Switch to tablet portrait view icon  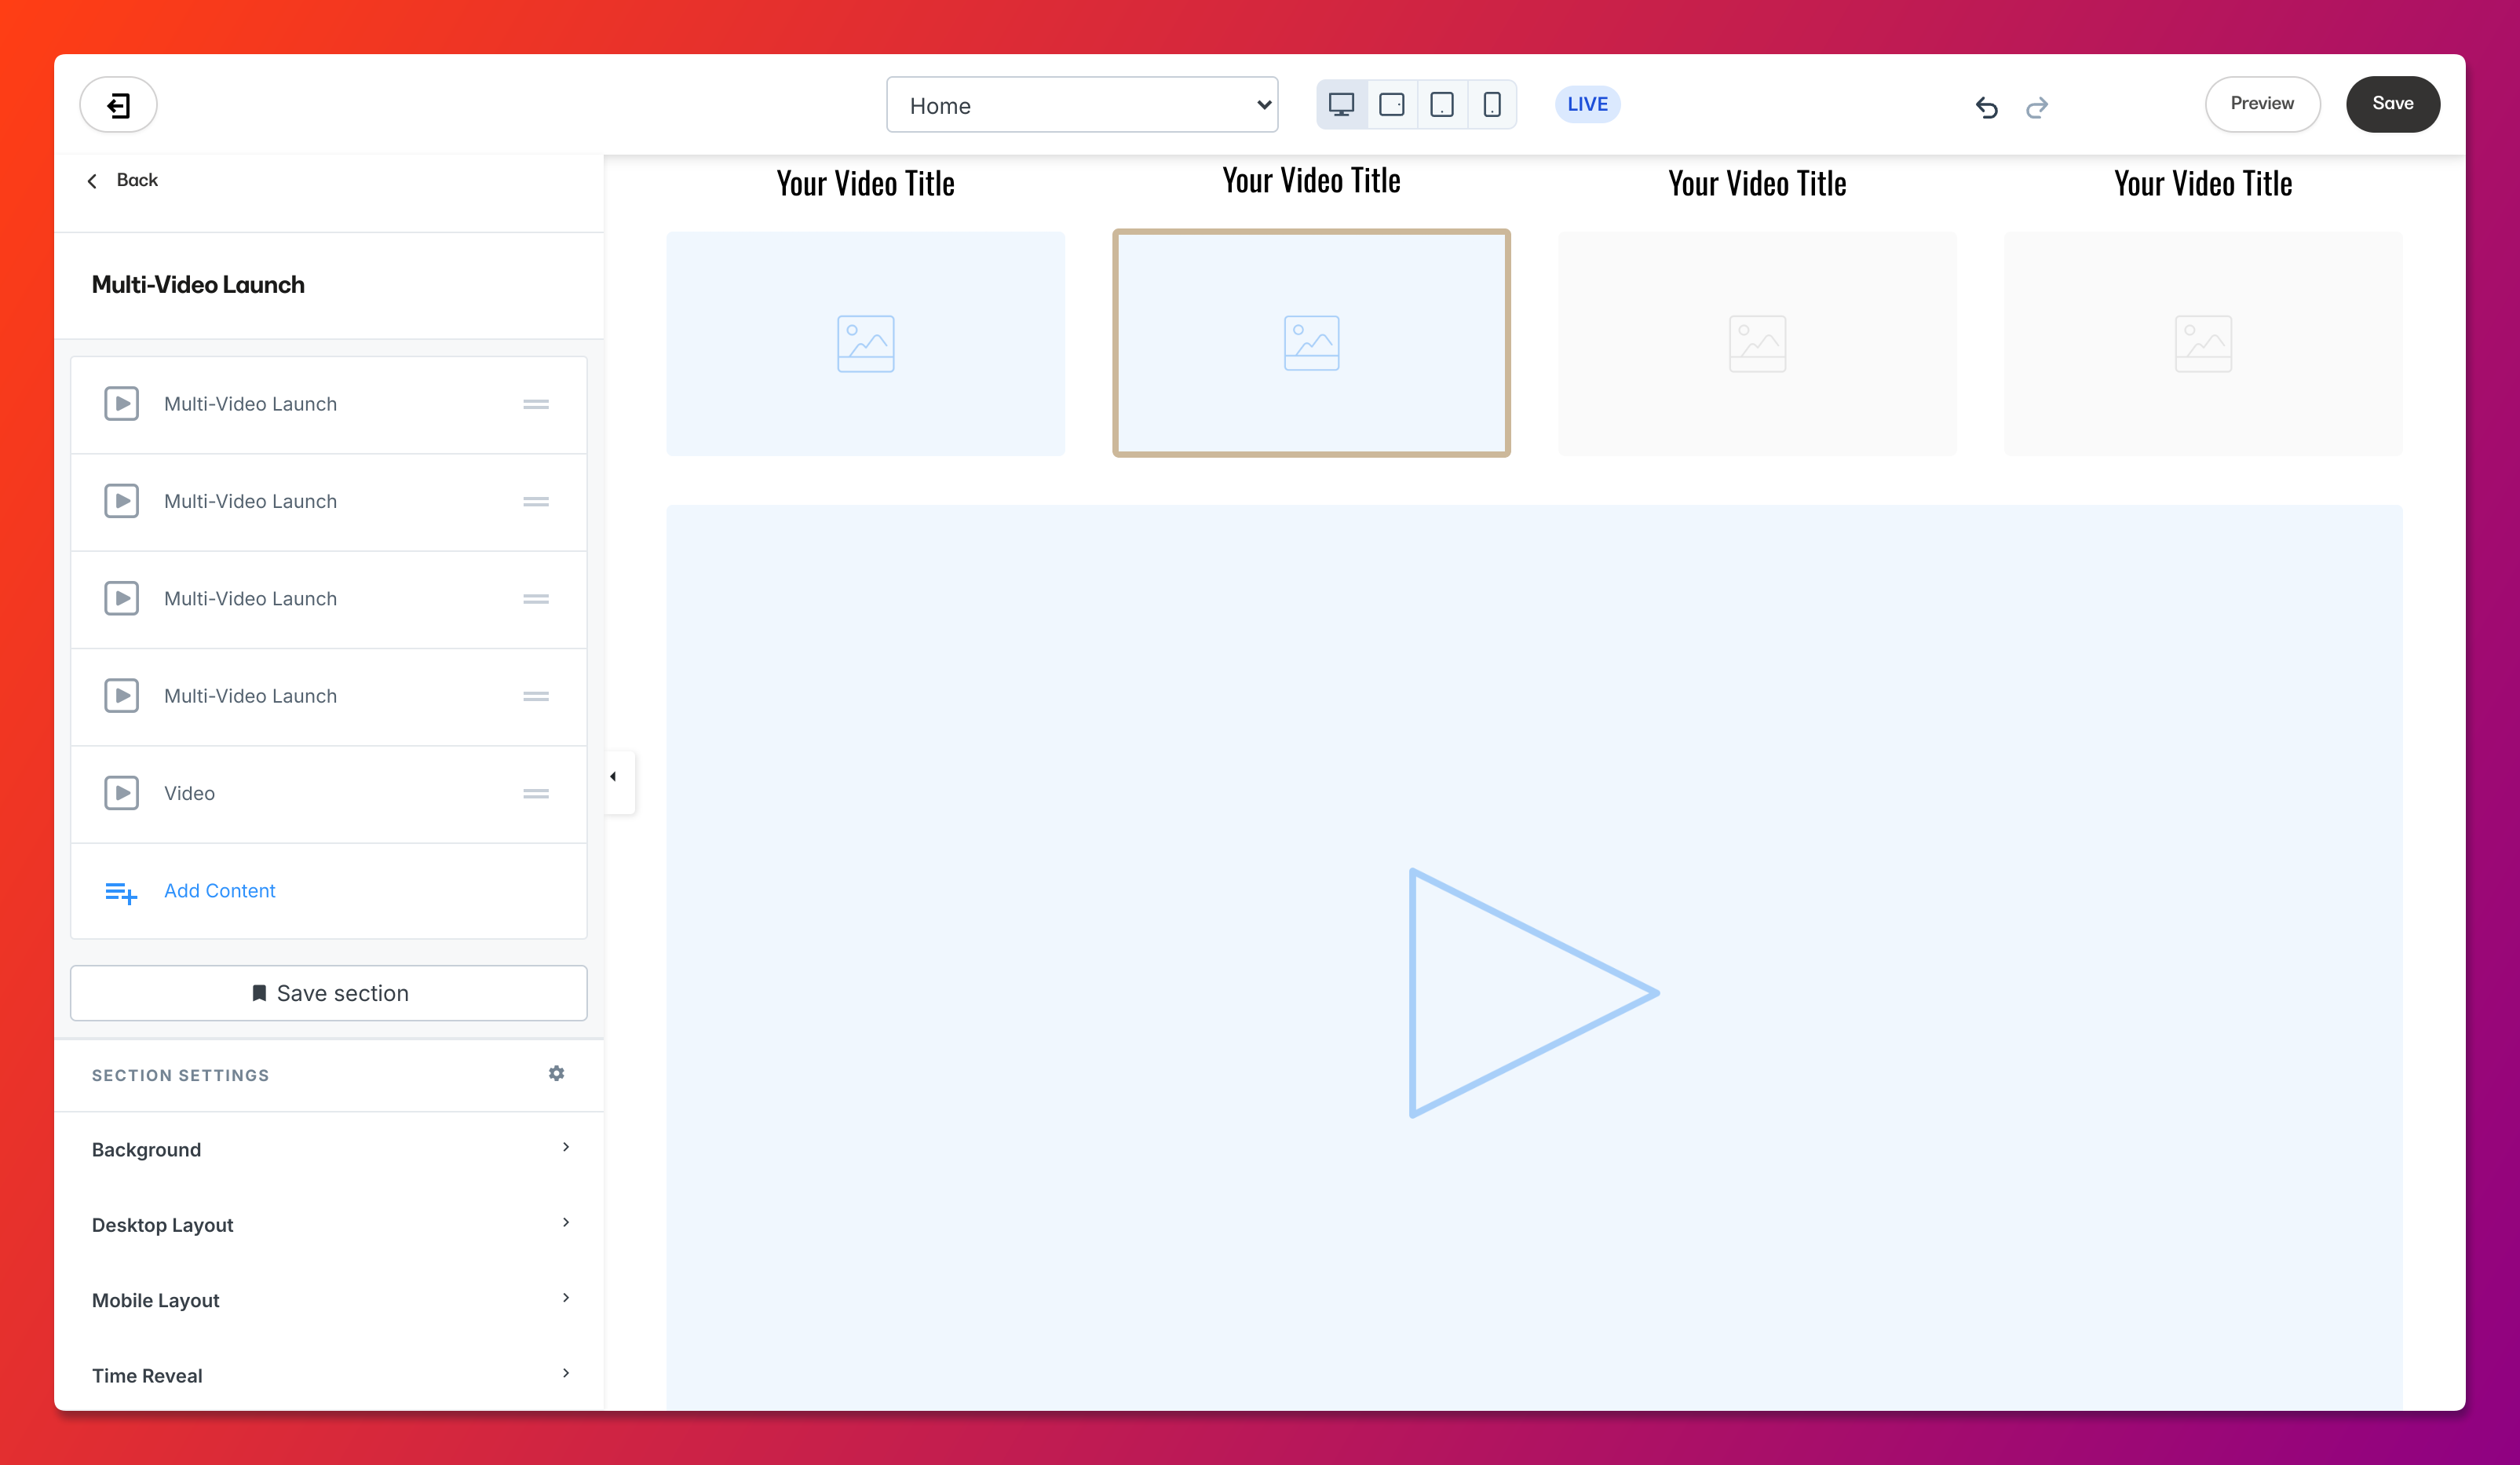[x=1441, y=104]
